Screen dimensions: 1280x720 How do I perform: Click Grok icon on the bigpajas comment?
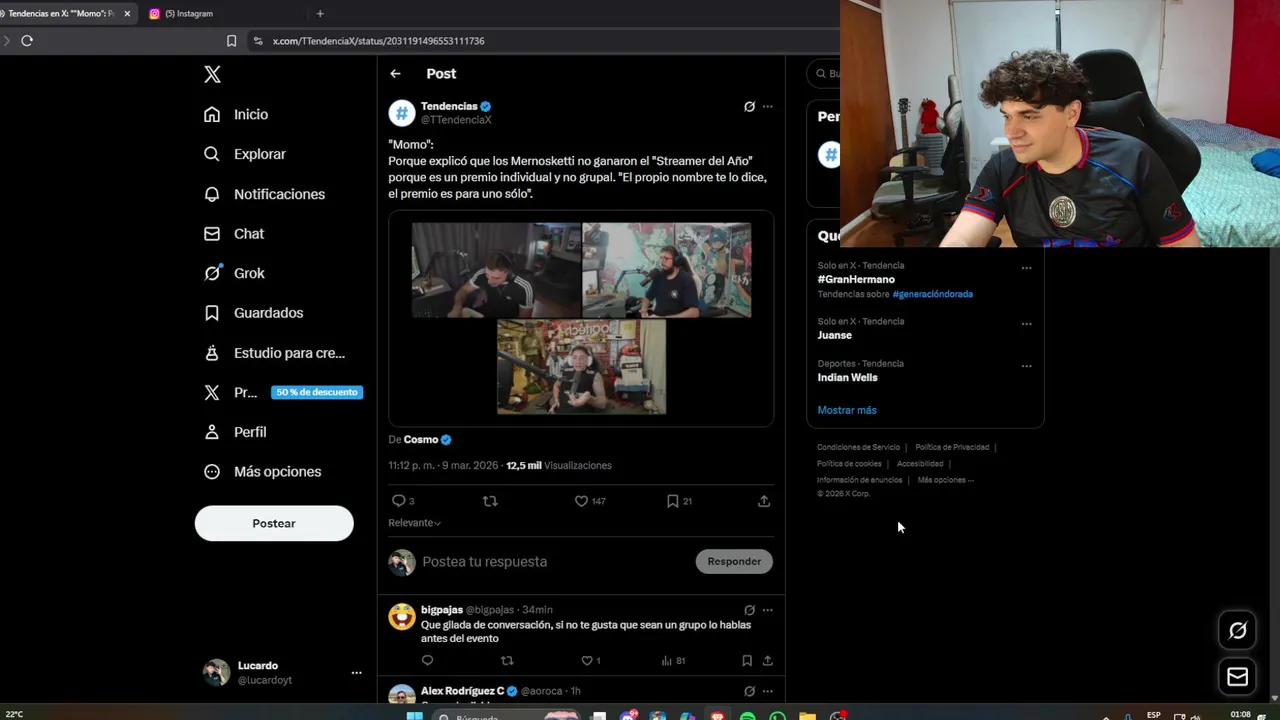tap(749, 610)
